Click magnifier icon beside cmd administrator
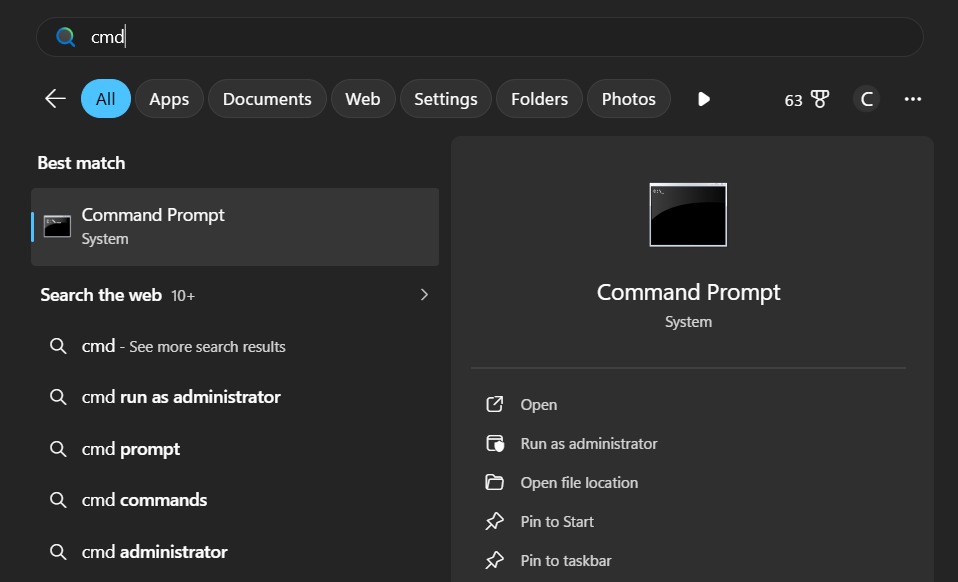958x582 pixels. 58,552
